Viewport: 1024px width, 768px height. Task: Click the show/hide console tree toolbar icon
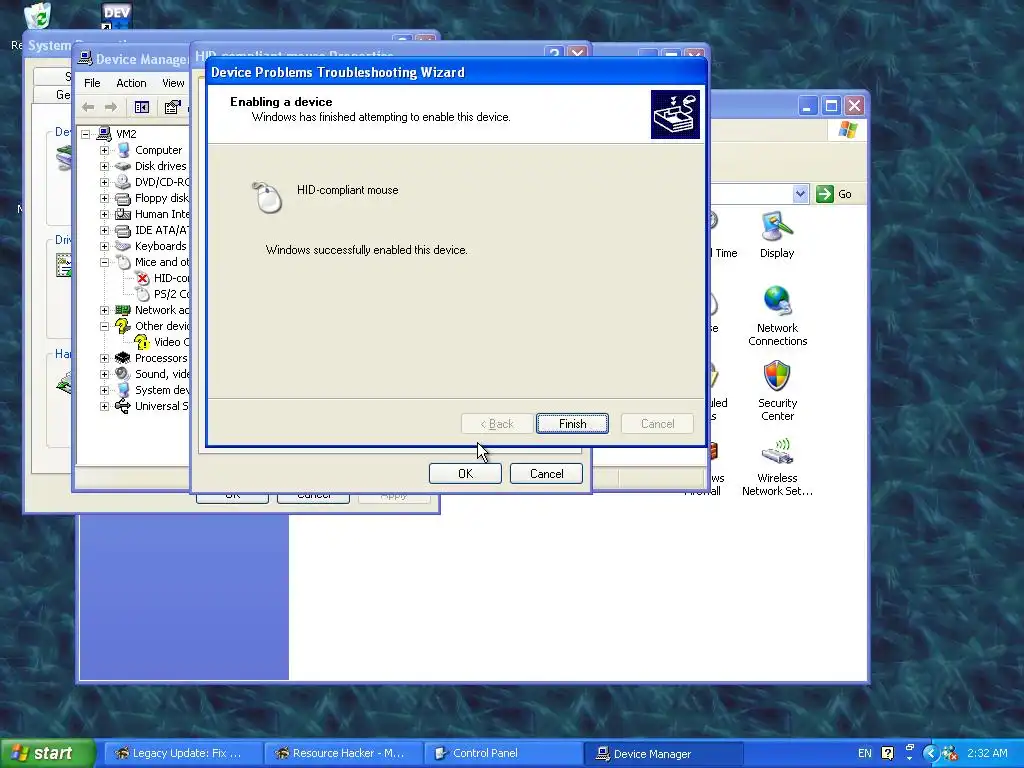(142, 107)
